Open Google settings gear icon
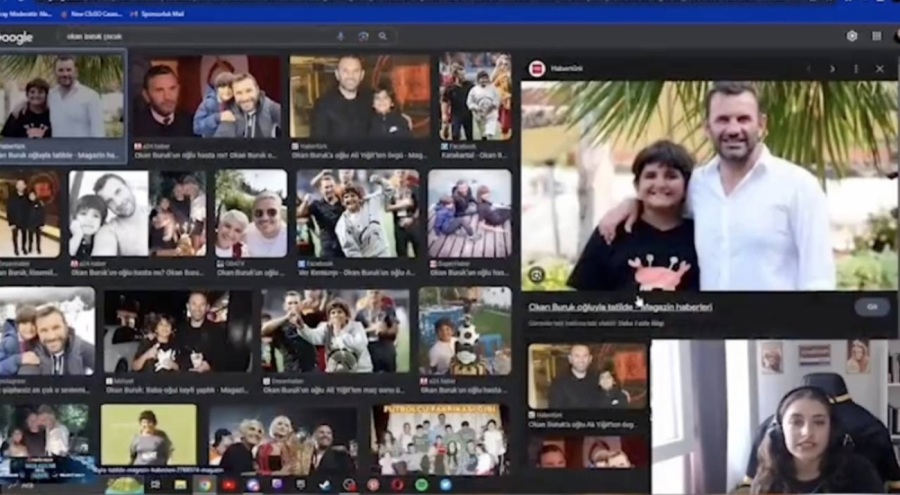Image resolution: width=900 pixels, height=495 pixels. tap(852, 36)
